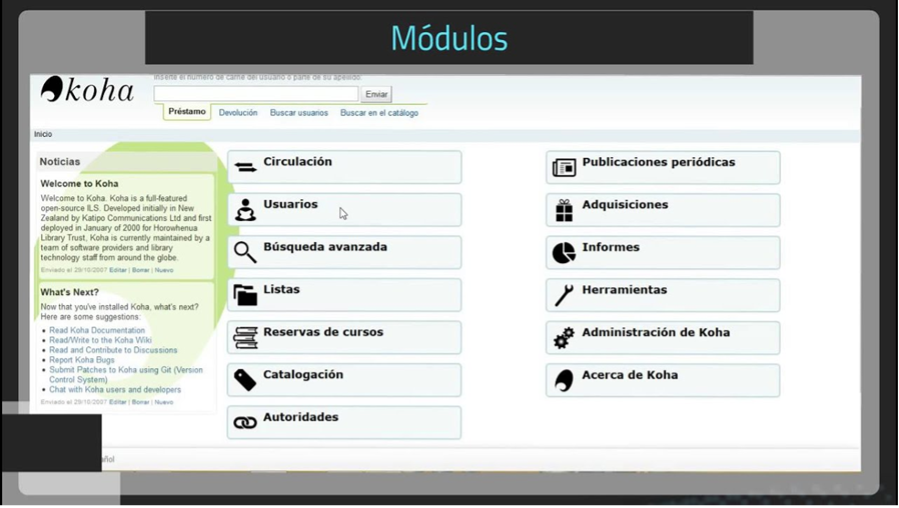Click the Inicio breadcrumb link
The height and width of the screenshot is (508, 899).
click(43, 134)
